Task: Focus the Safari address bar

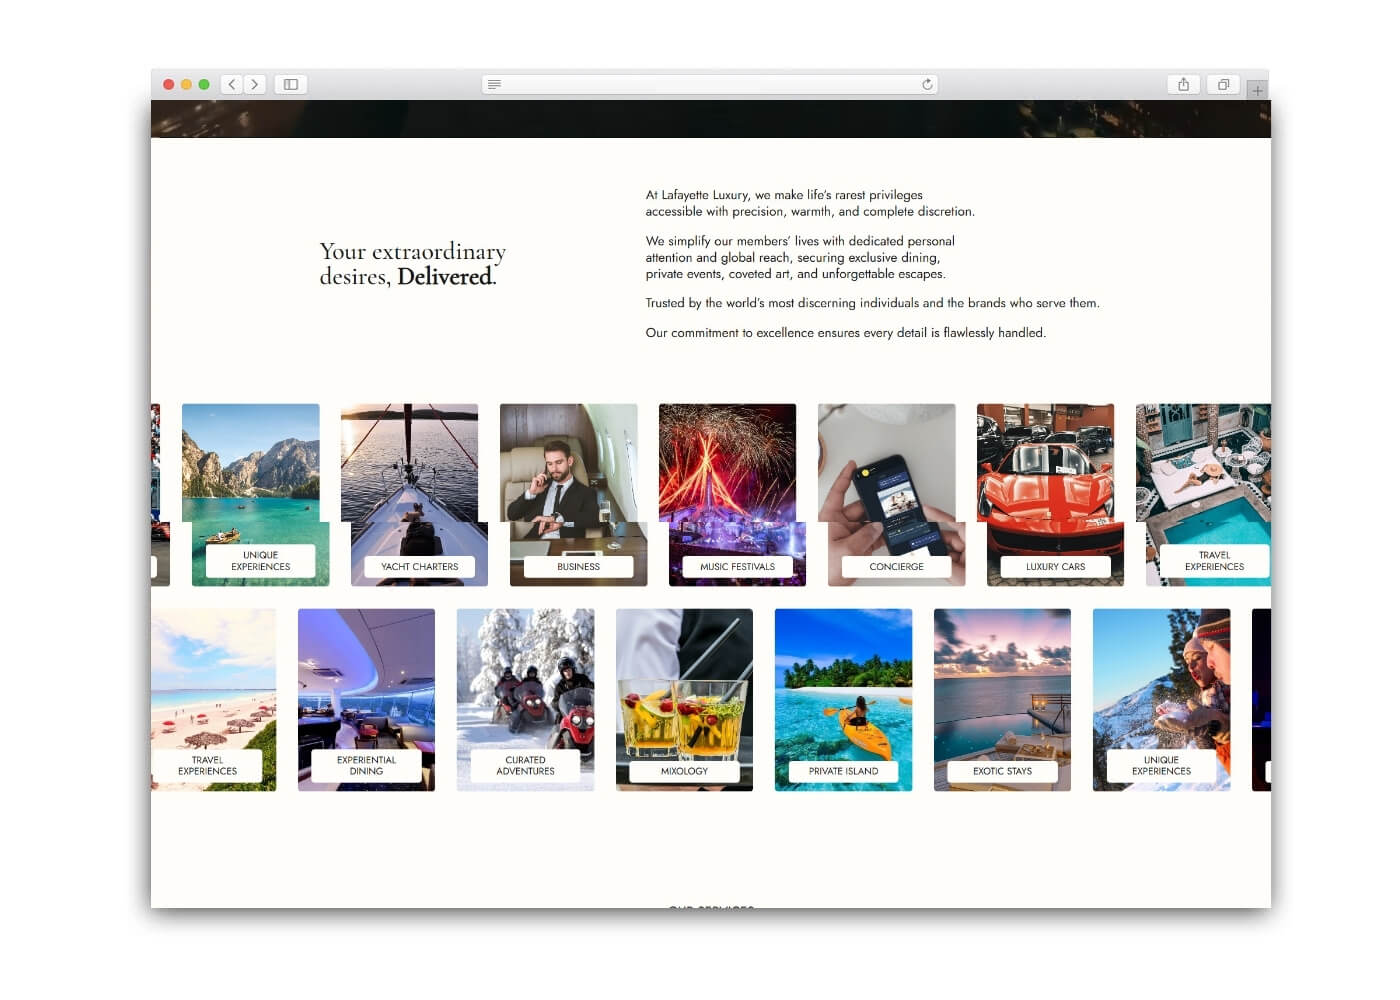Action: [x=710, y=84]
